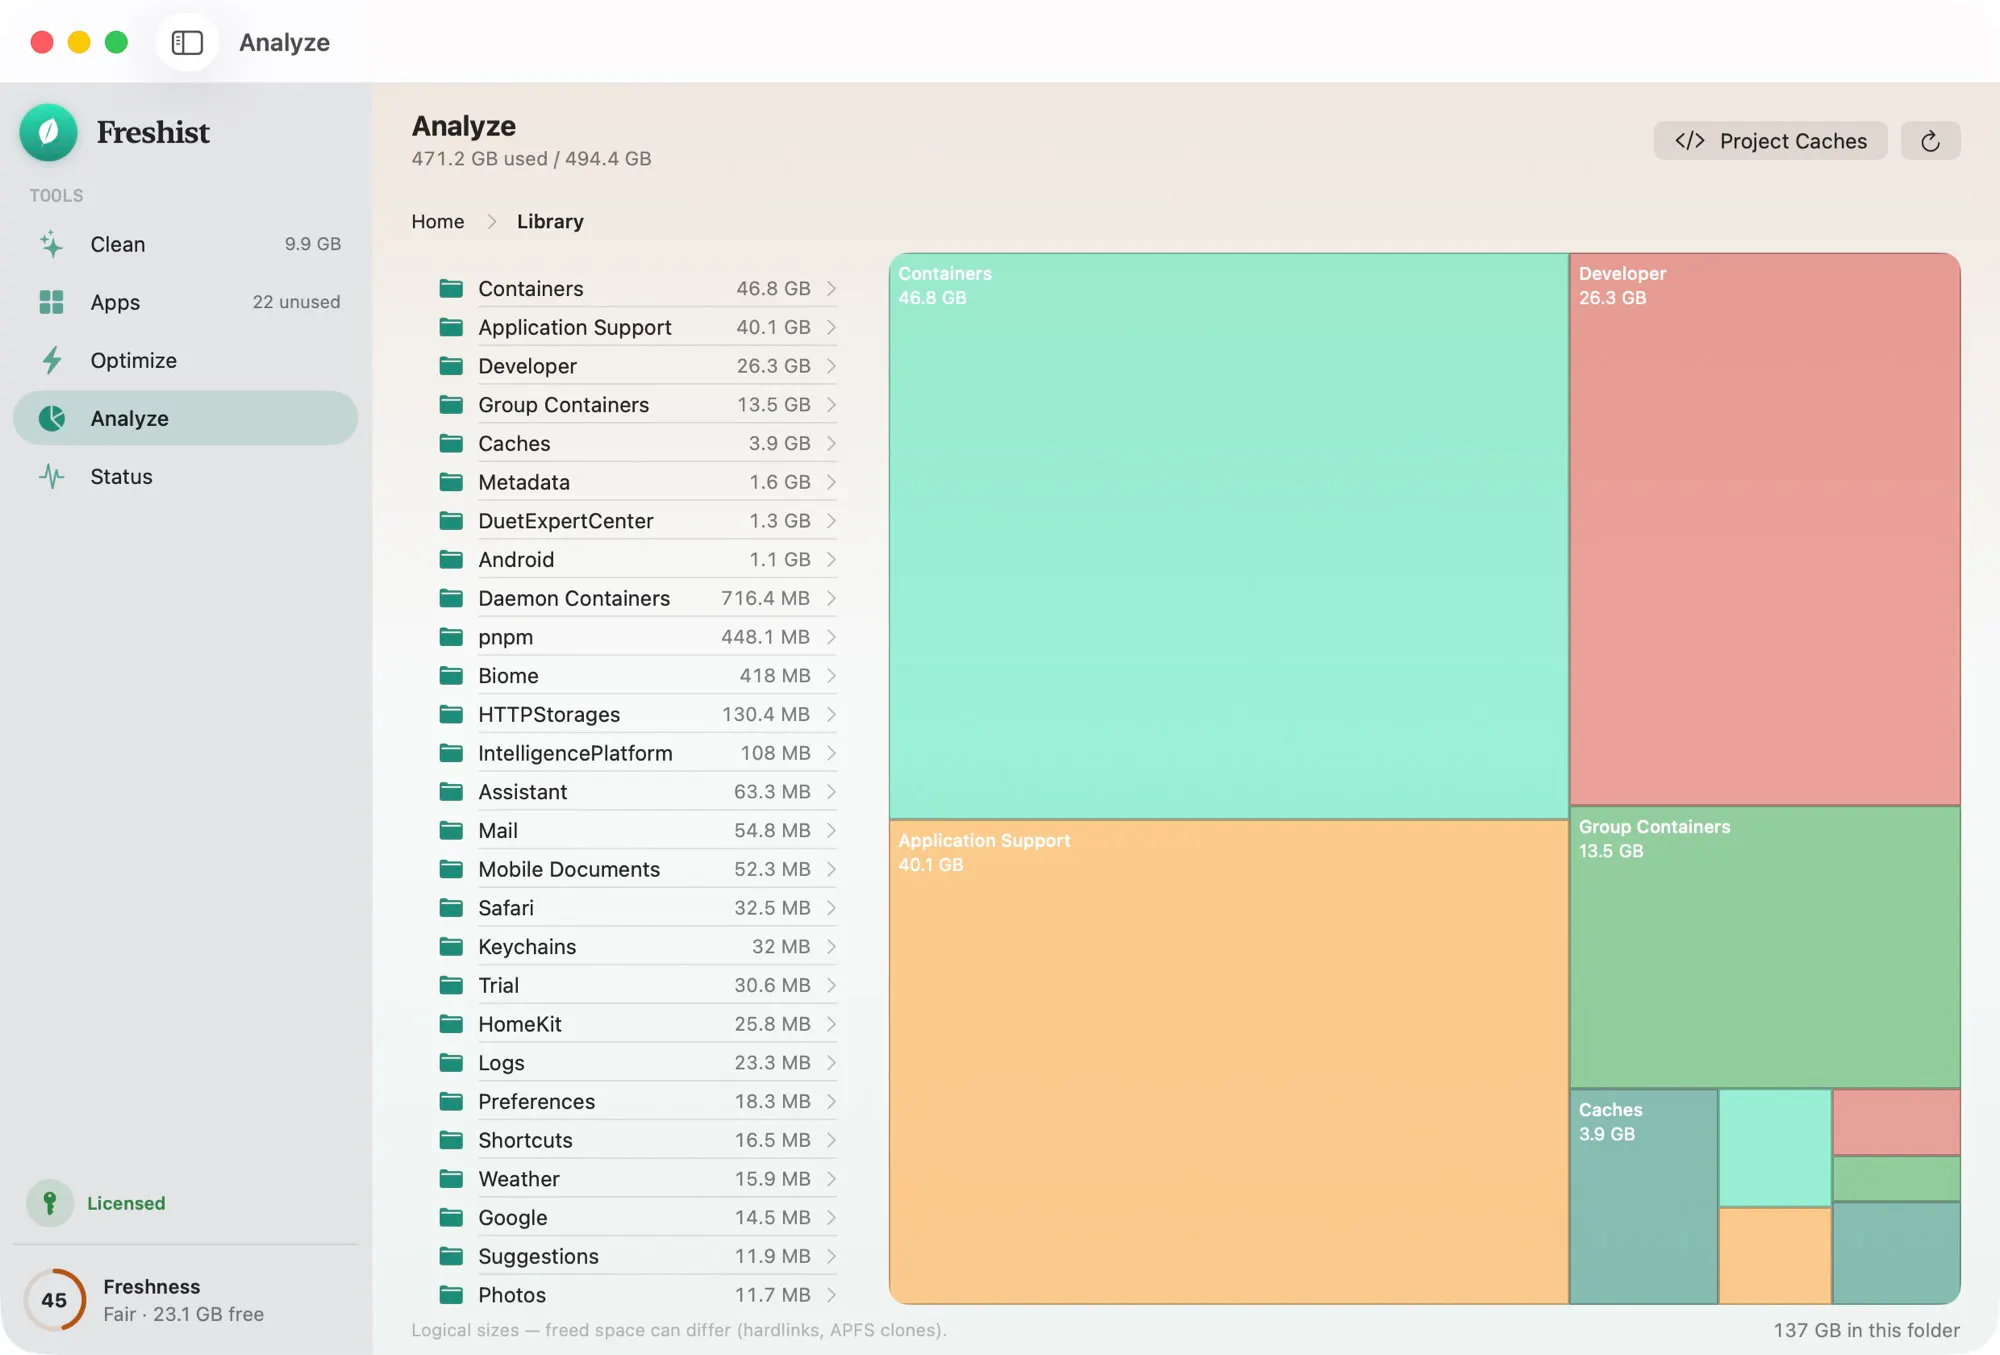Open the Apps tool

(185, 302)
